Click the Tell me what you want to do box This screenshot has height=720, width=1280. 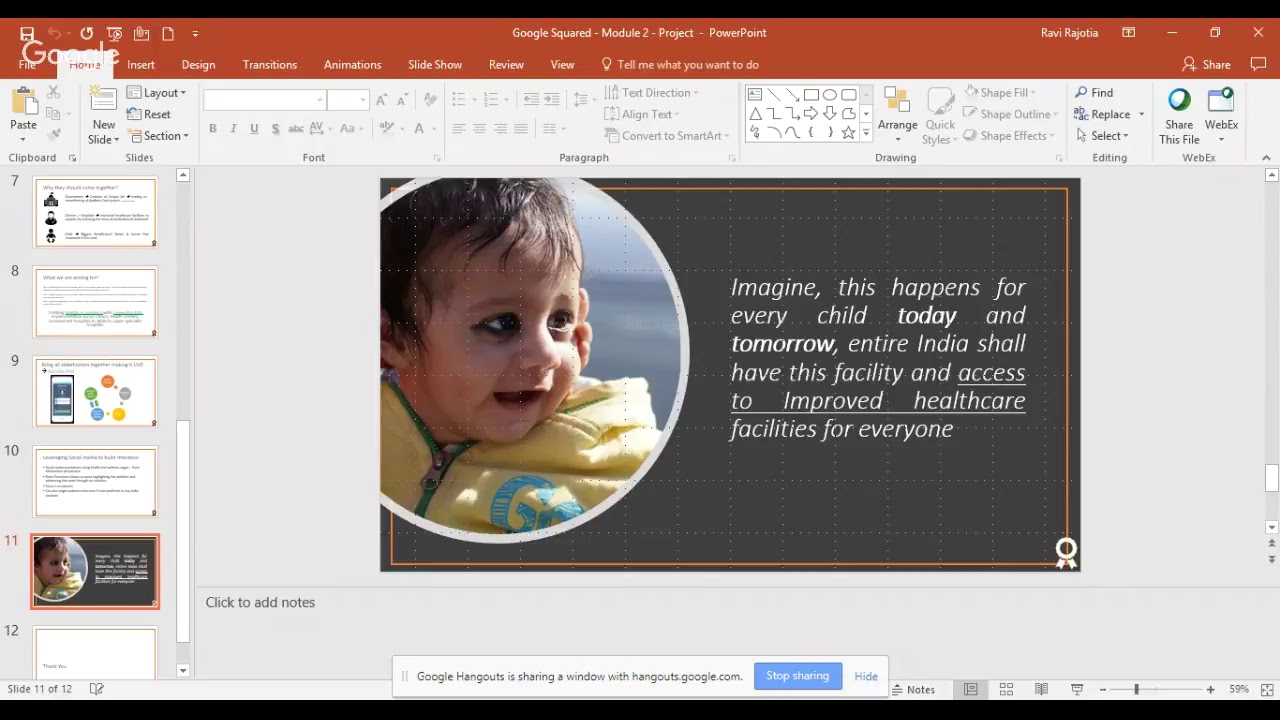pos(680,65)
